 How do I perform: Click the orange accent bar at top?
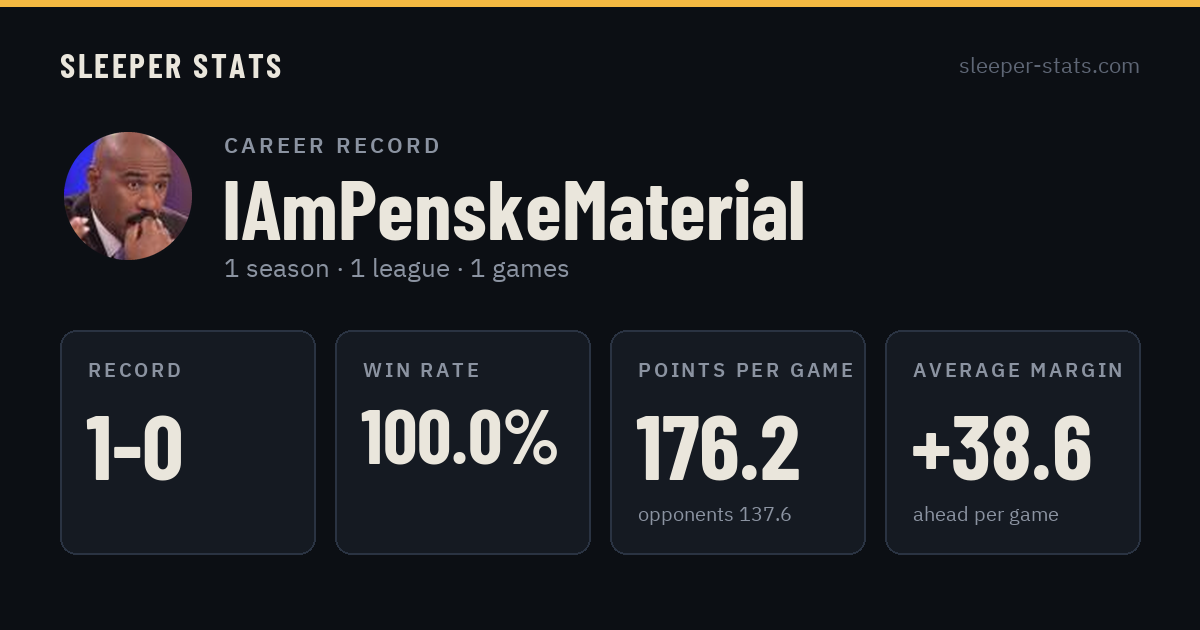[600, 3]
